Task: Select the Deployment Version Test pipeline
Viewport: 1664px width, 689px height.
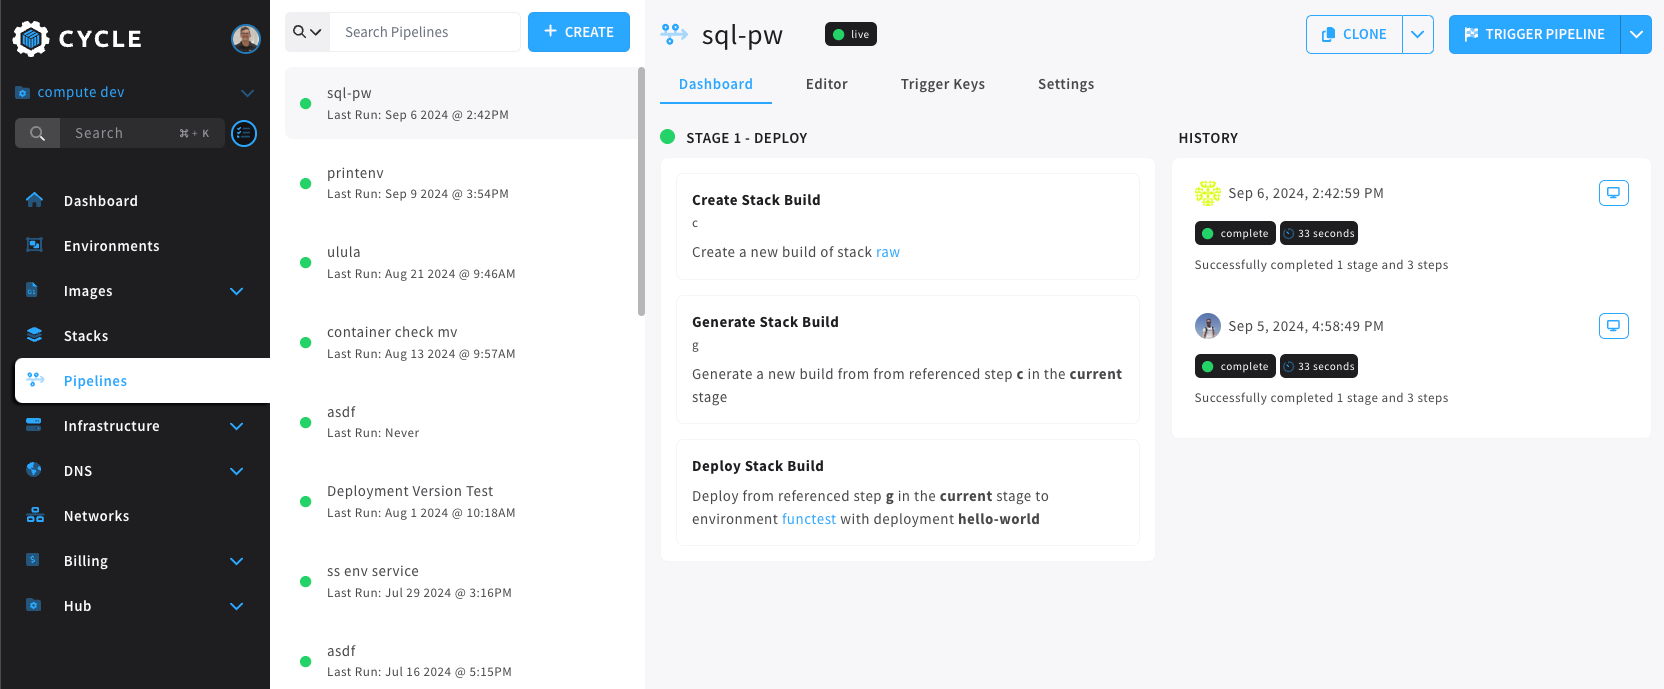Action: (461, 502)
